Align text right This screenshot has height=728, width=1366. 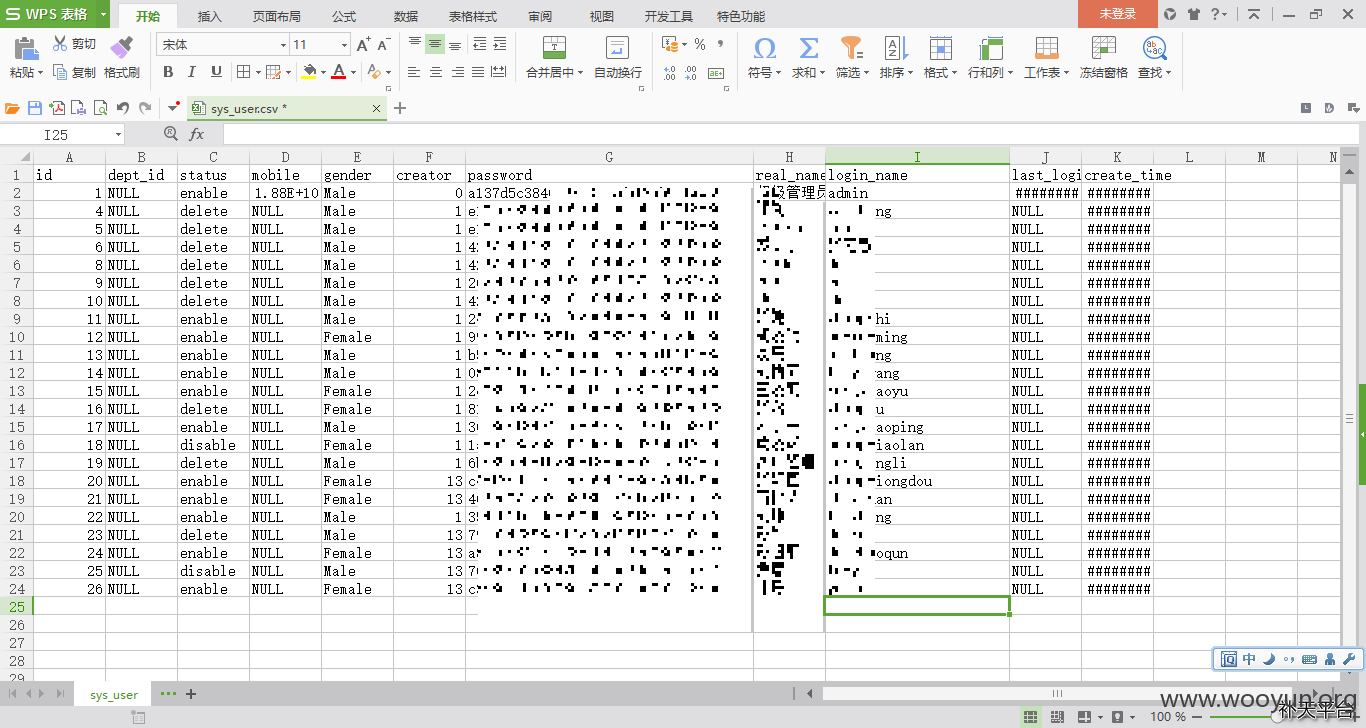point(458,72)
